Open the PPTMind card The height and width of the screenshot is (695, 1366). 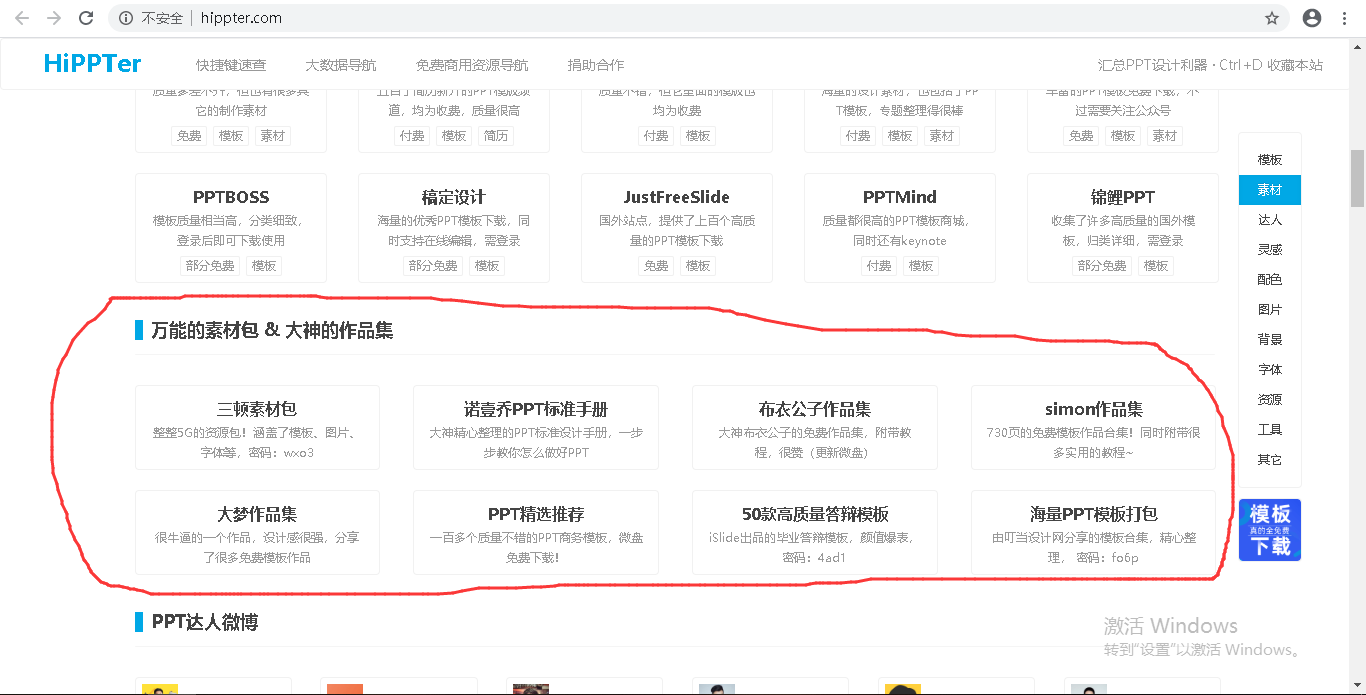click(x=900, y=228)
